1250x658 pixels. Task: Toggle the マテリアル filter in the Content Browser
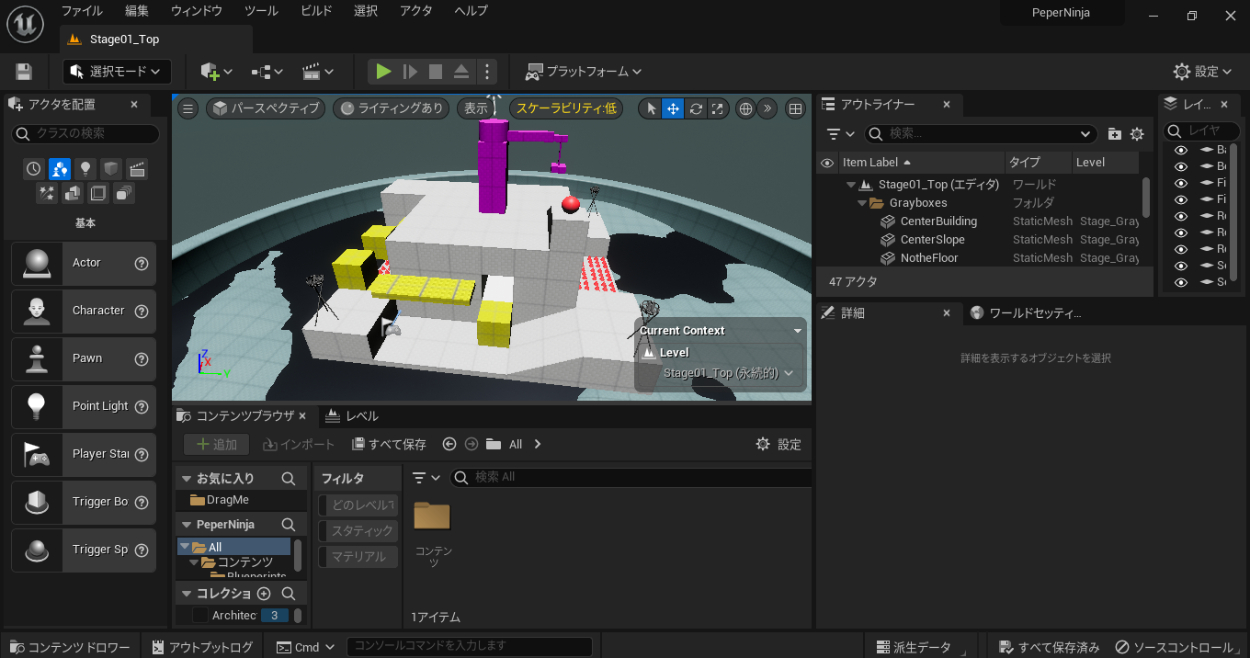click(358, 557)
